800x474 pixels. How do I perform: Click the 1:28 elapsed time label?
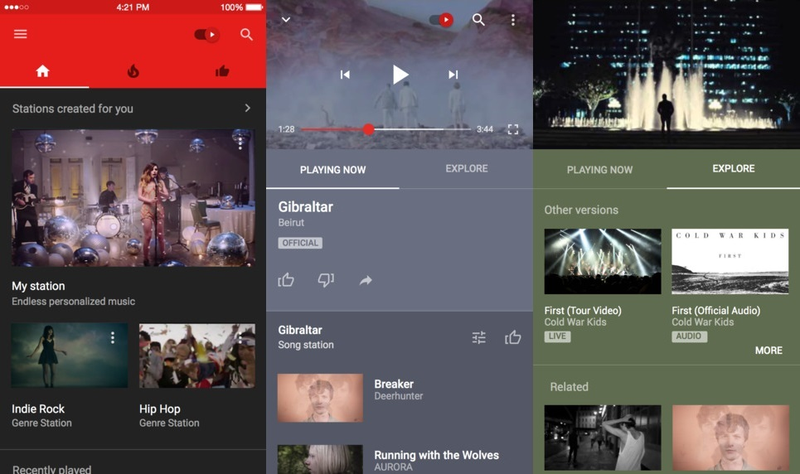click(x=286, y=130)
